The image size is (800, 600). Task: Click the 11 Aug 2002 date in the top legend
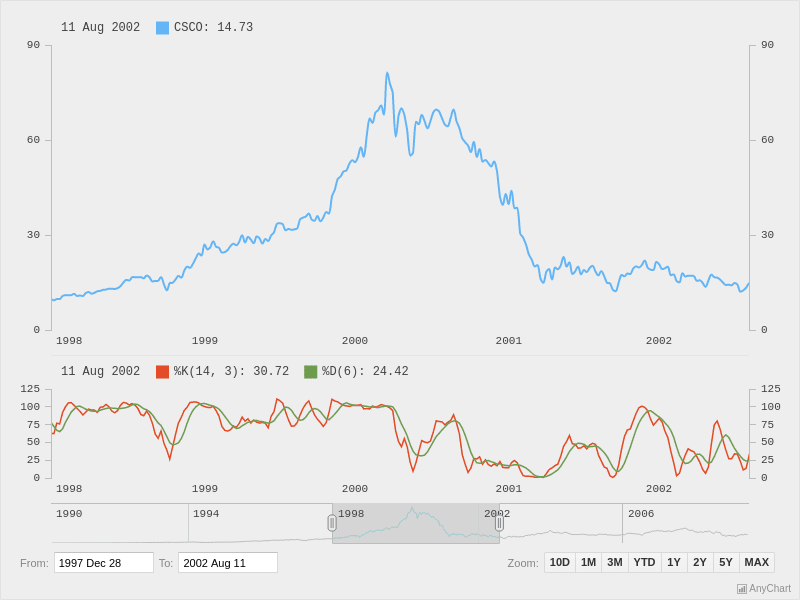pyautogui.click(x=101, y=27)
